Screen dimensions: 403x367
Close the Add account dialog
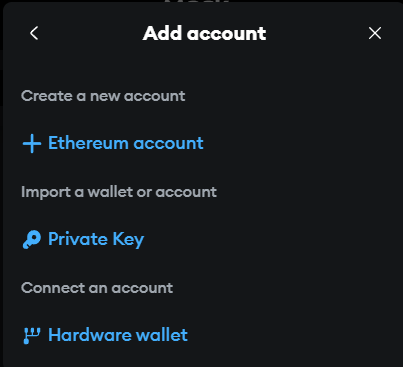click(375, 33)
